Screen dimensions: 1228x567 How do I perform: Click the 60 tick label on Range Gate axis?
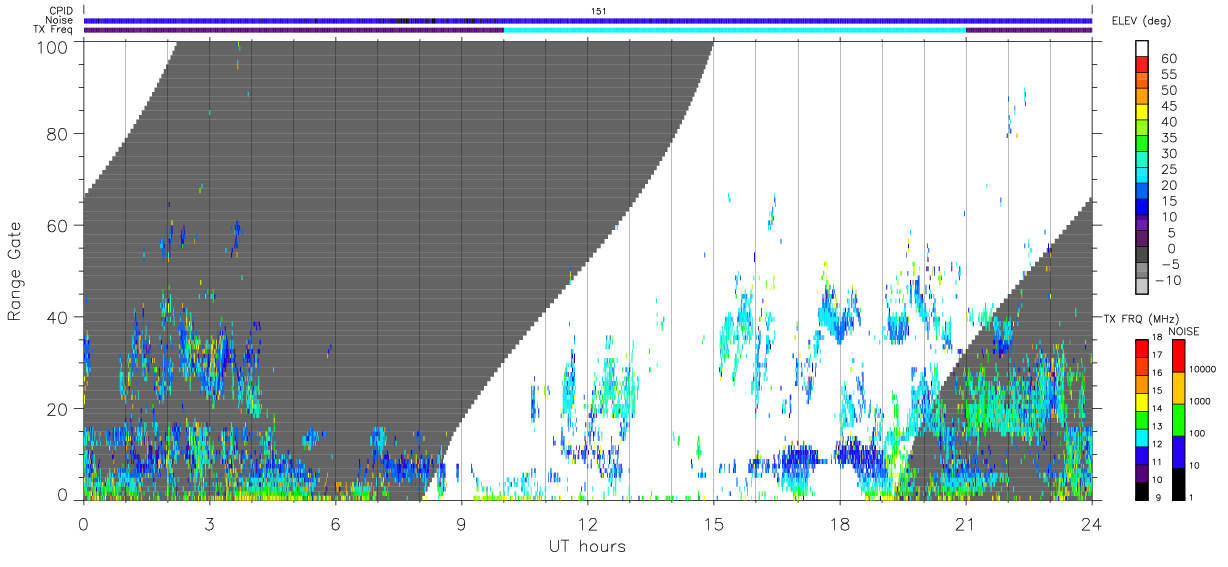(x=56, y=226)
